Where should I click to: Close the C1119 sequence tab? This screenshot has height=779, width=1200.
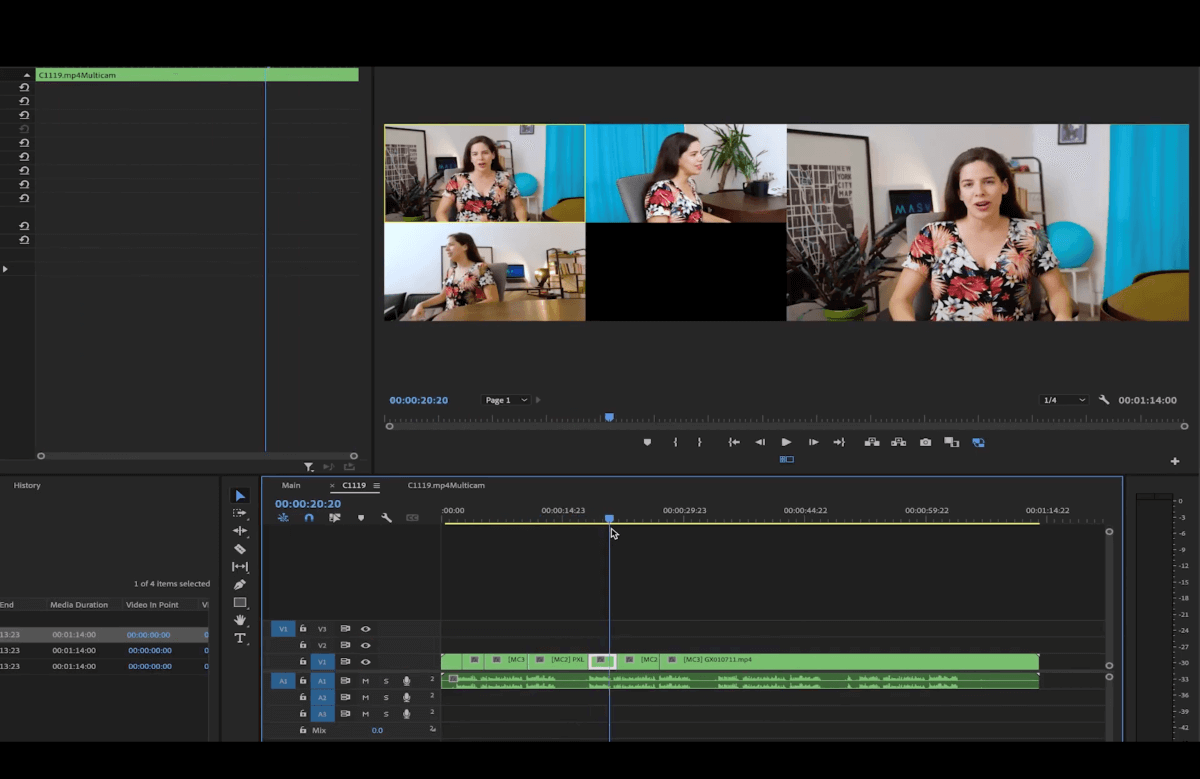332,486
